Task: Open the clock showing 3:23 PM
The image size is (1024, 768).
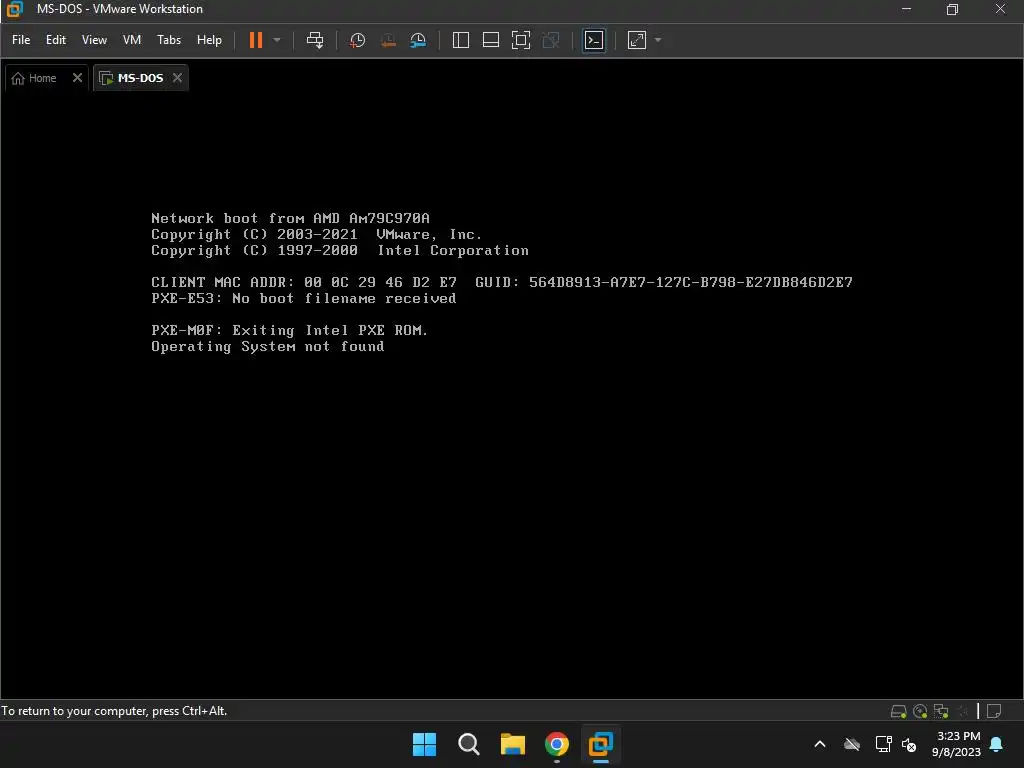Action: 956,744
